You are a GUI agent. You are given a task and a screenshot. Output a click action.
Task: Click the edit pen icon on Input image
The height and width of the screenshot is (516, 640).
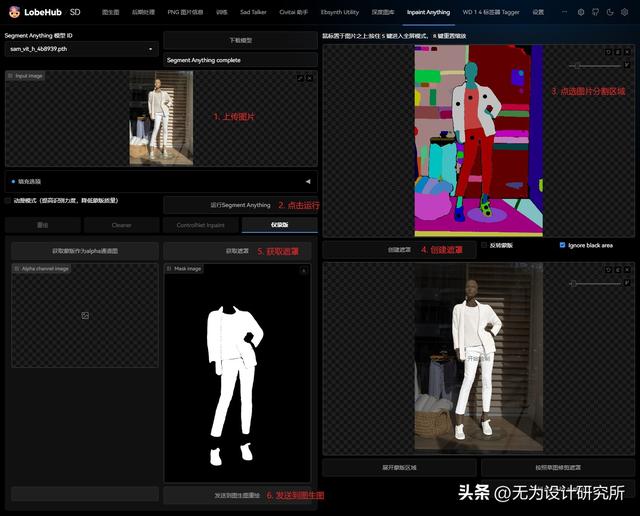(299, 77)
